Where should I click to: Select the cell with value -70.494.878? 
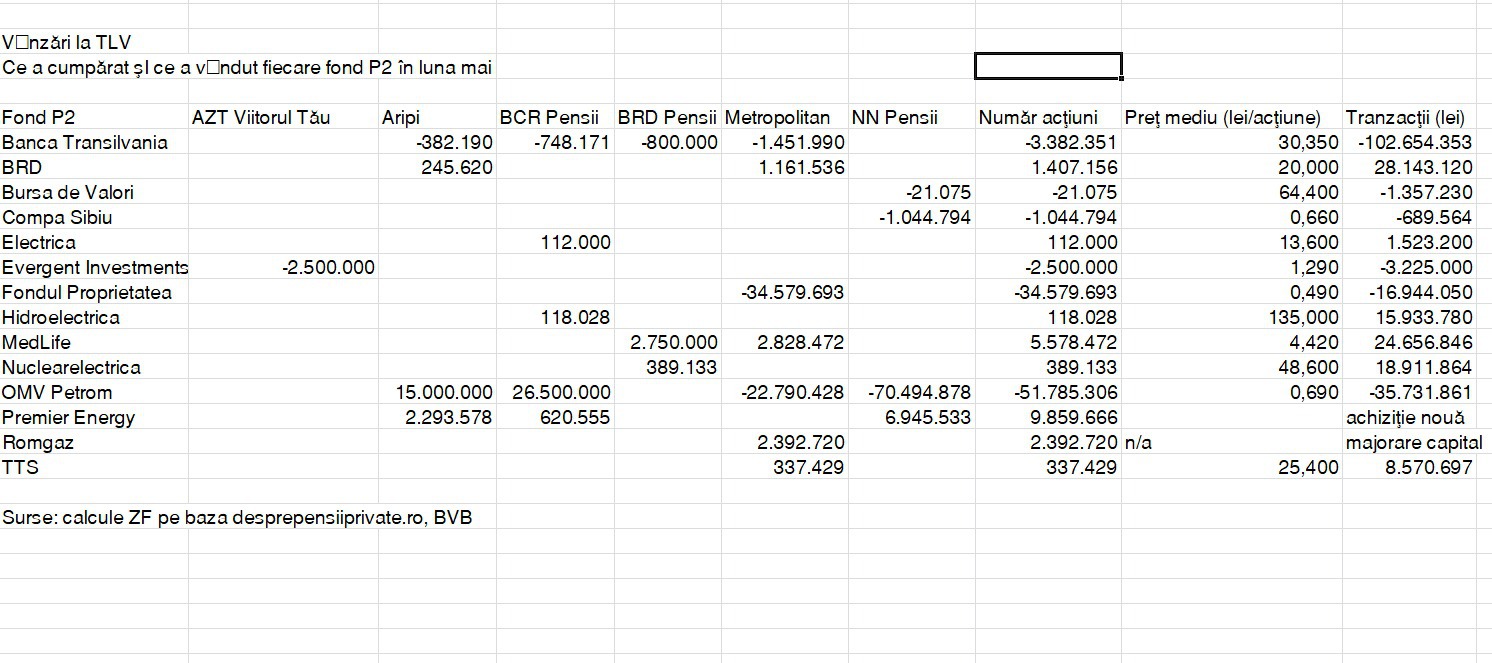918,392
